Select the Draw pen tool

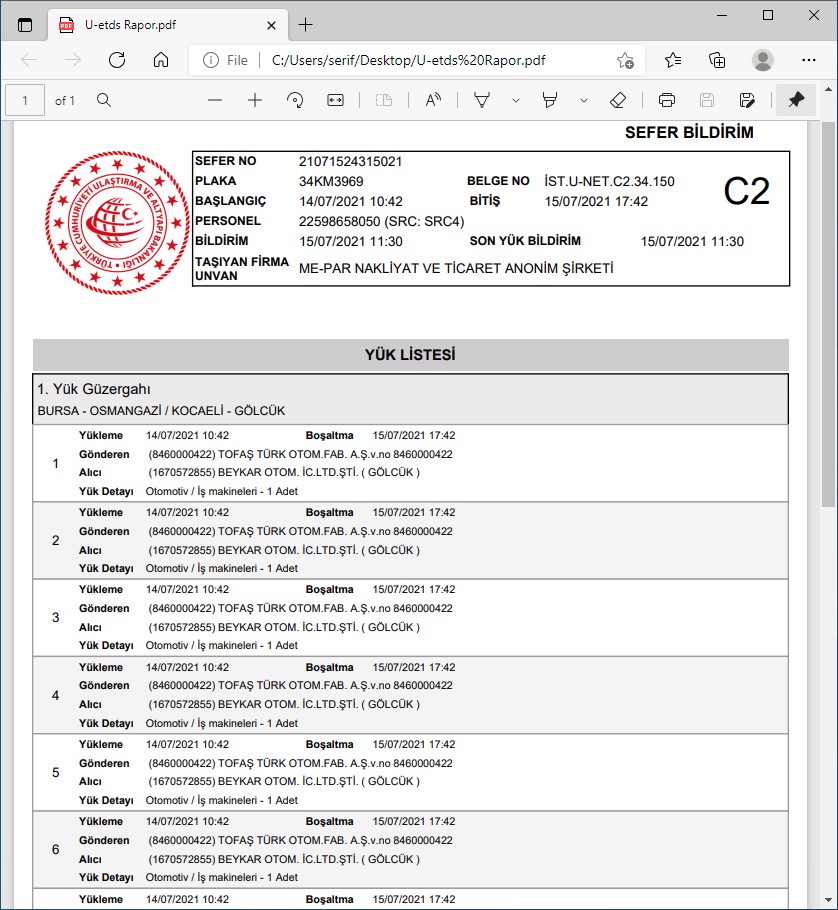[x=482, y=100]
